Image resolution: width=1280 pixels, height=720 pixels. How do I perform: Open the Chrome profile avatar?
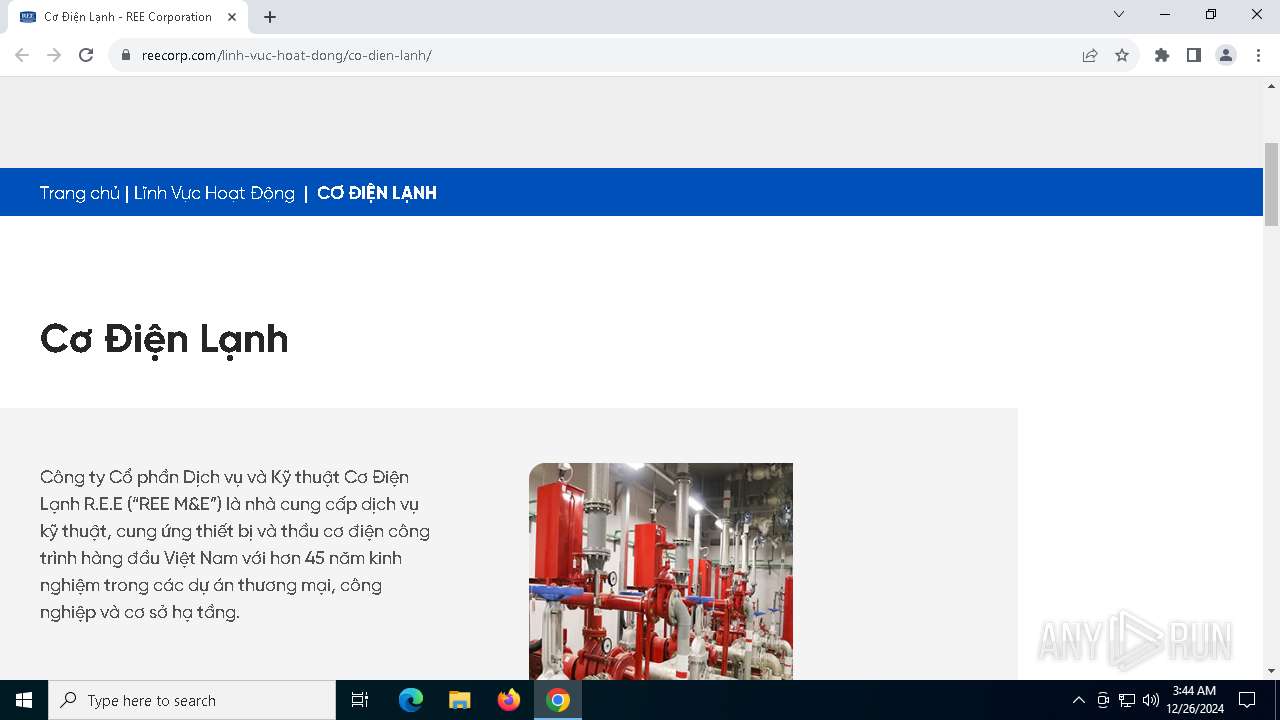1226,55
